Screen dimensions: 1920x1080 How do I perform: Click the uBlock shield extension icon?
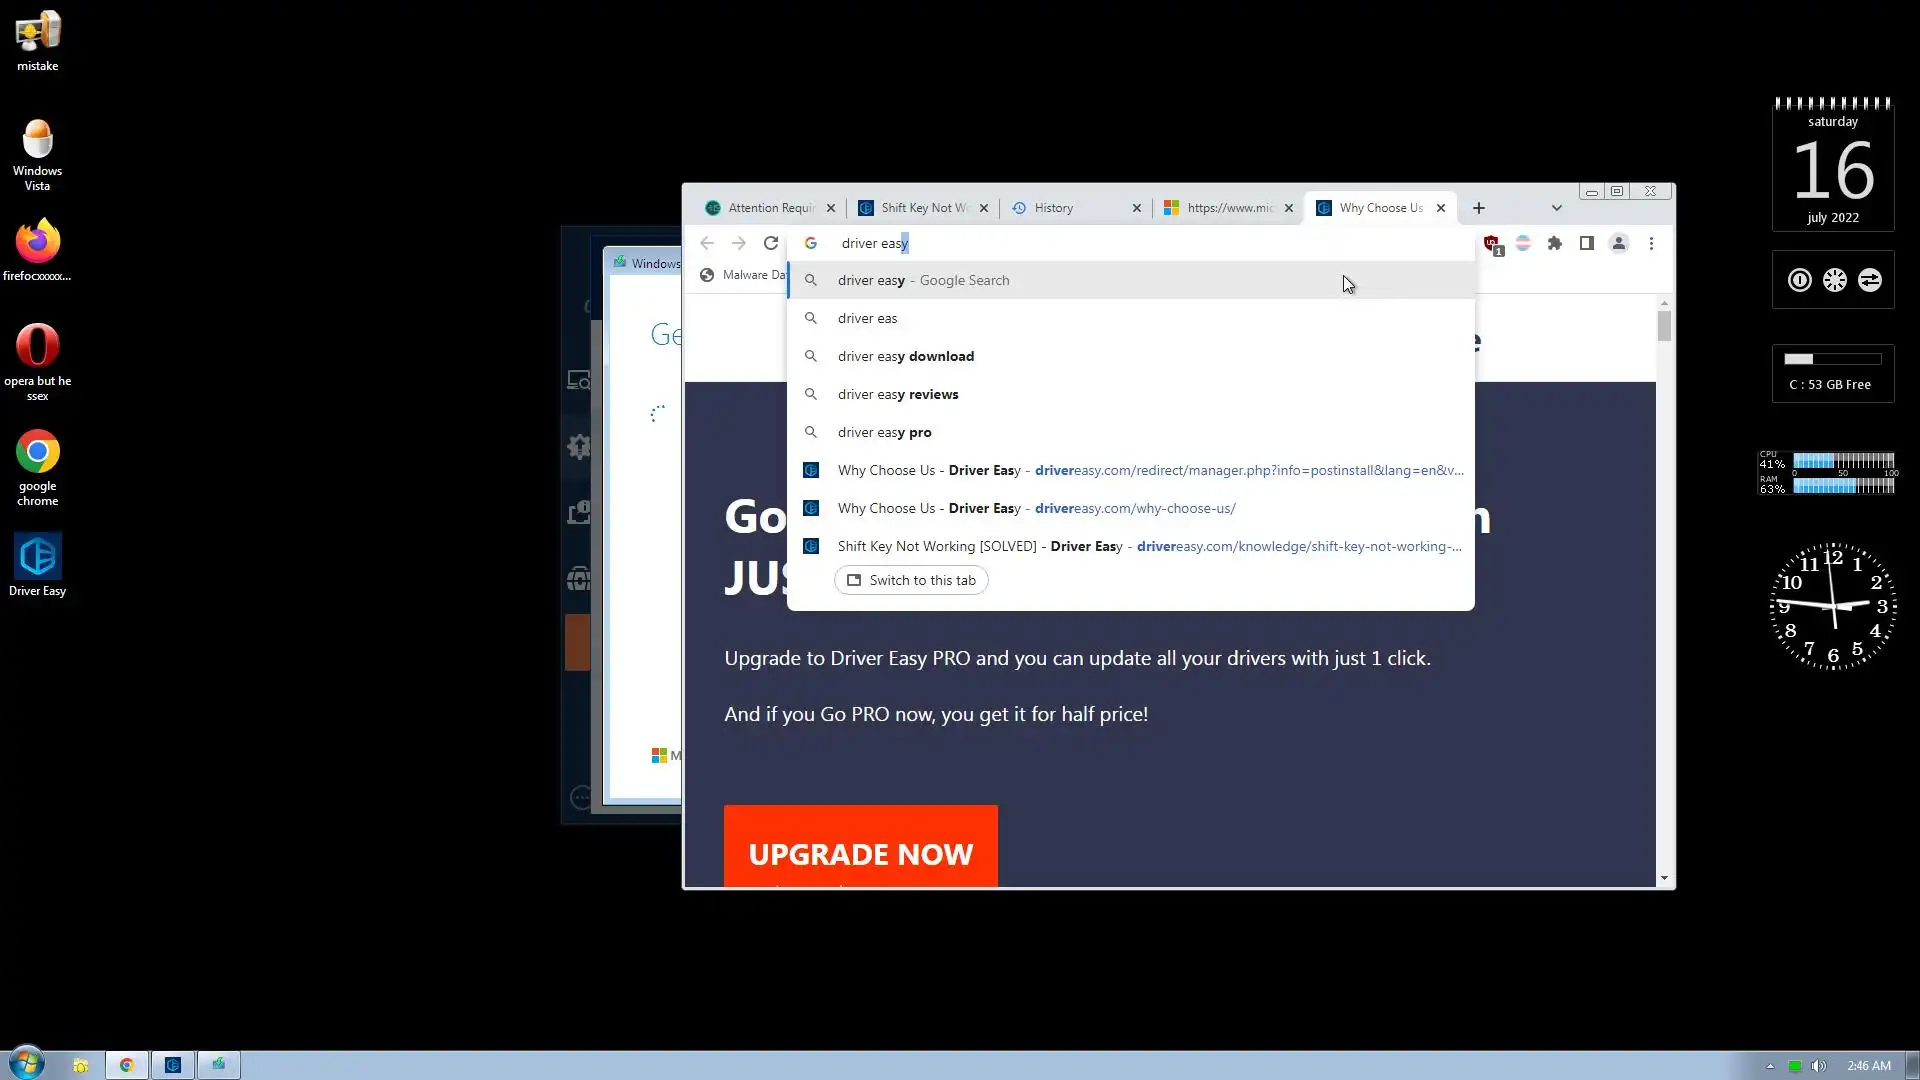point(1491,244)
